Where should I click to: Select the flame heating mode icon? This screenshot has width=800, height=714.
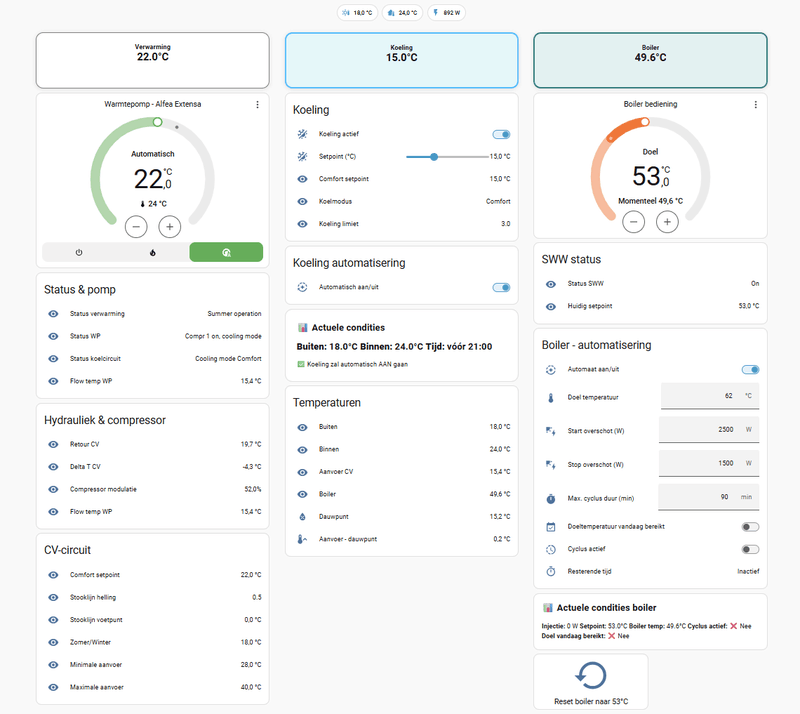pyautogui.click(x=153, y=253)
